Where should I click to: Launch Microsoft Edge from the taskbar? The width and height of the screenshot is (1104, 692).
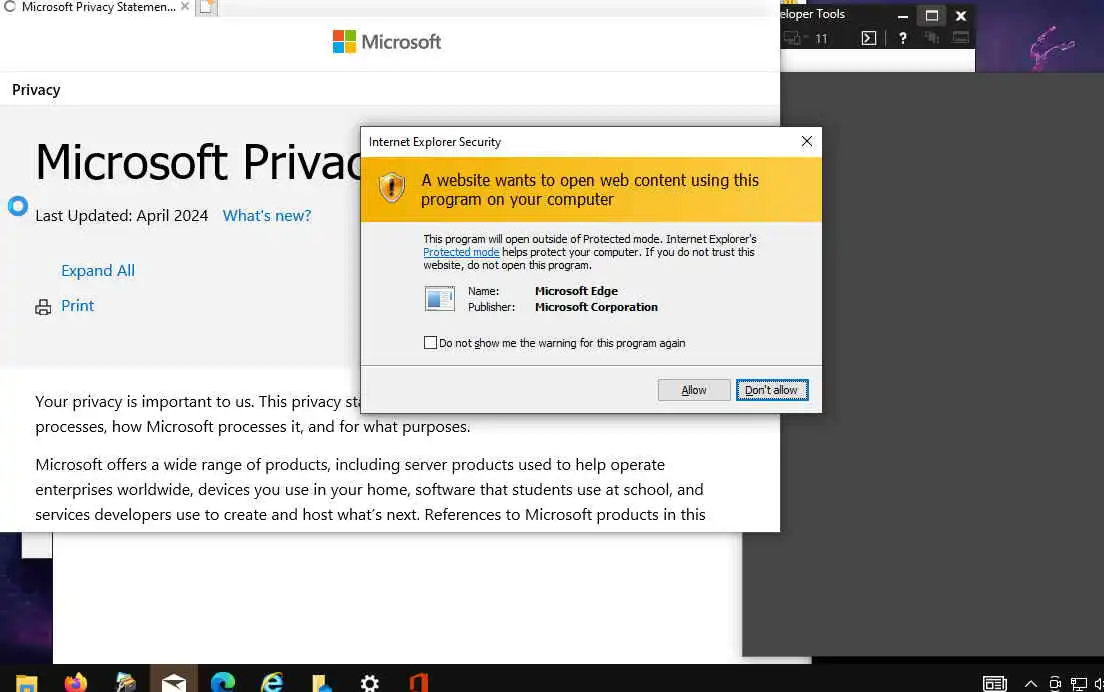(223, 681)
